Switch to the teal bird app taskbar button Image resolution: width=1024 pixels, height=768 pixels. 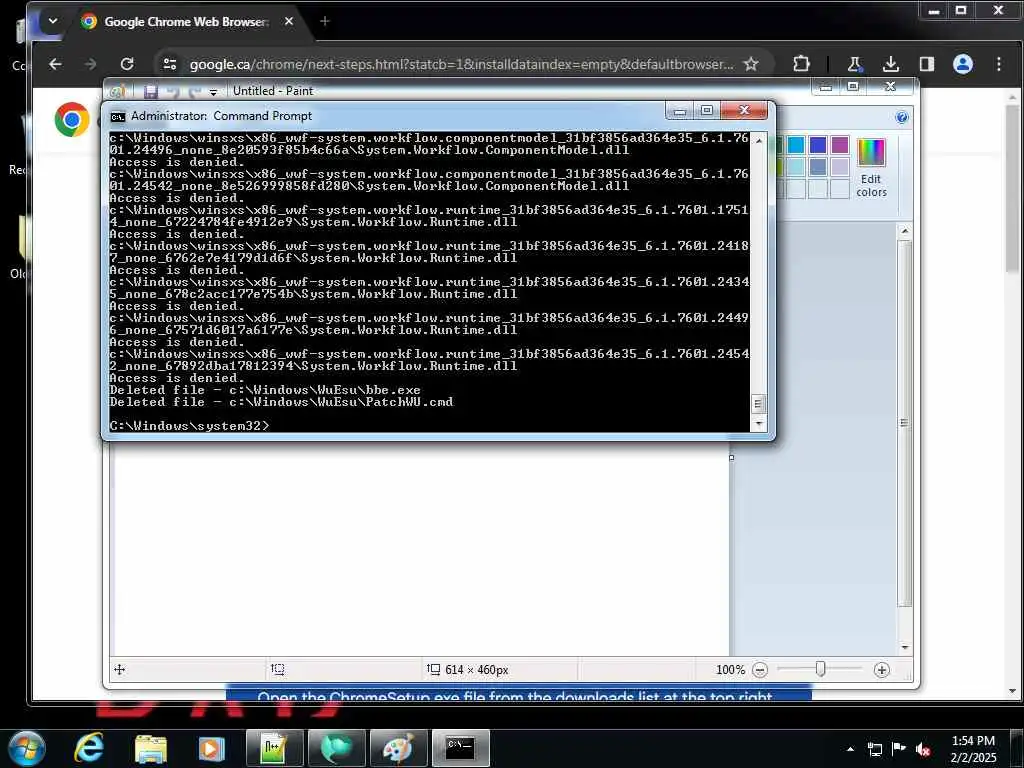coord(336,748)
